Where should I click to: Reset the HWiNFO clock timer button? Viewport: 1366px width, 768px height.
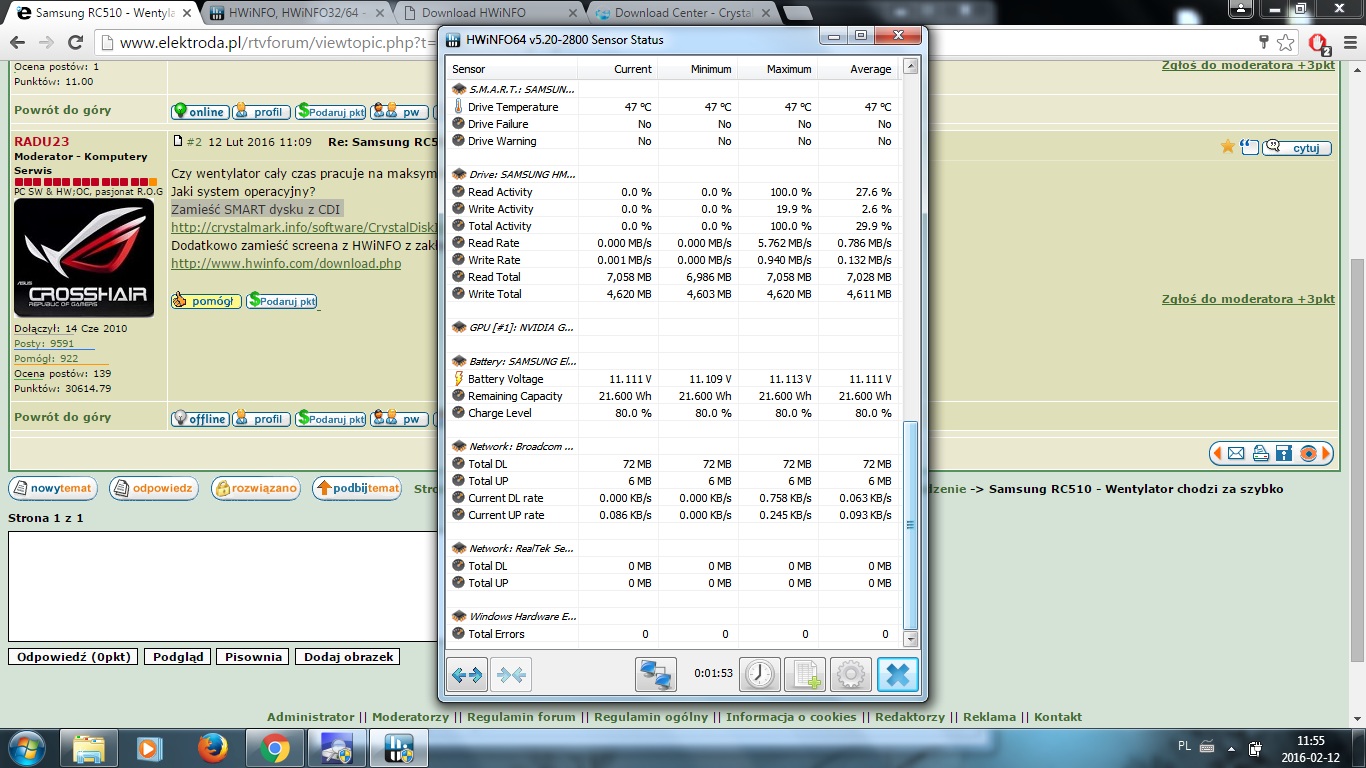click(x=760, y=675)
